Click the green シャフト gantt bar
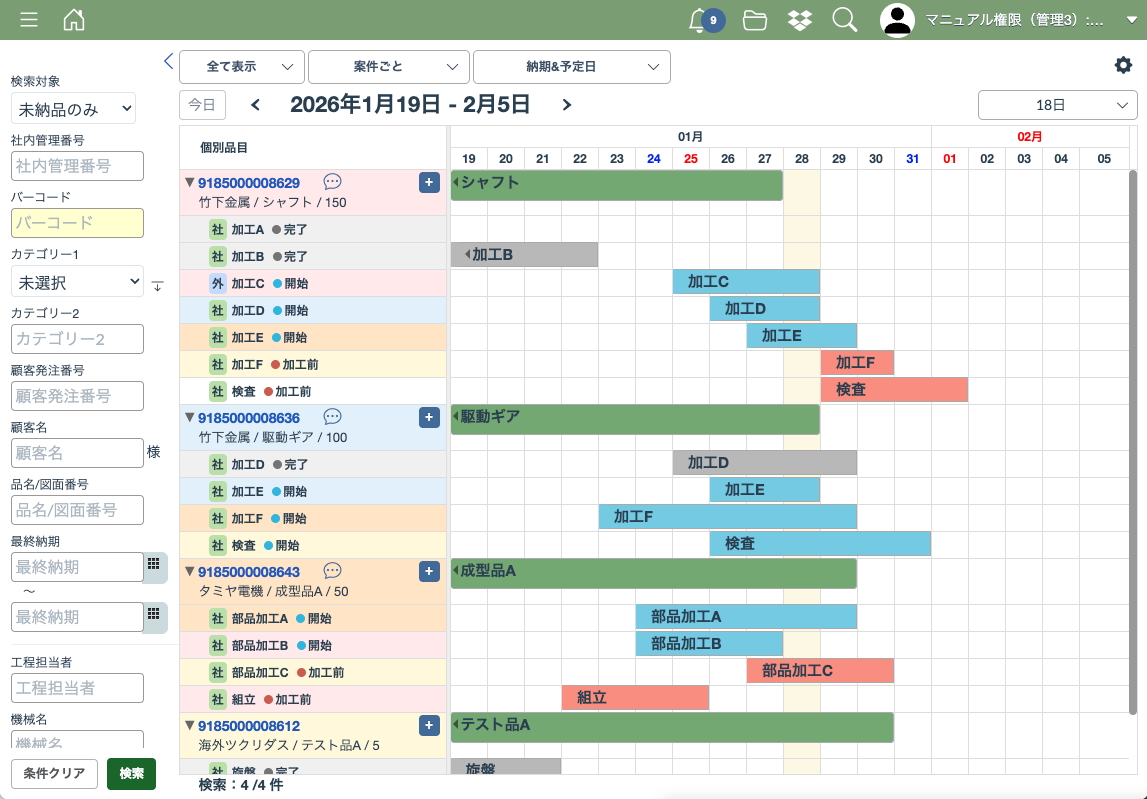 pyautogui.click(x=616, y=185)
